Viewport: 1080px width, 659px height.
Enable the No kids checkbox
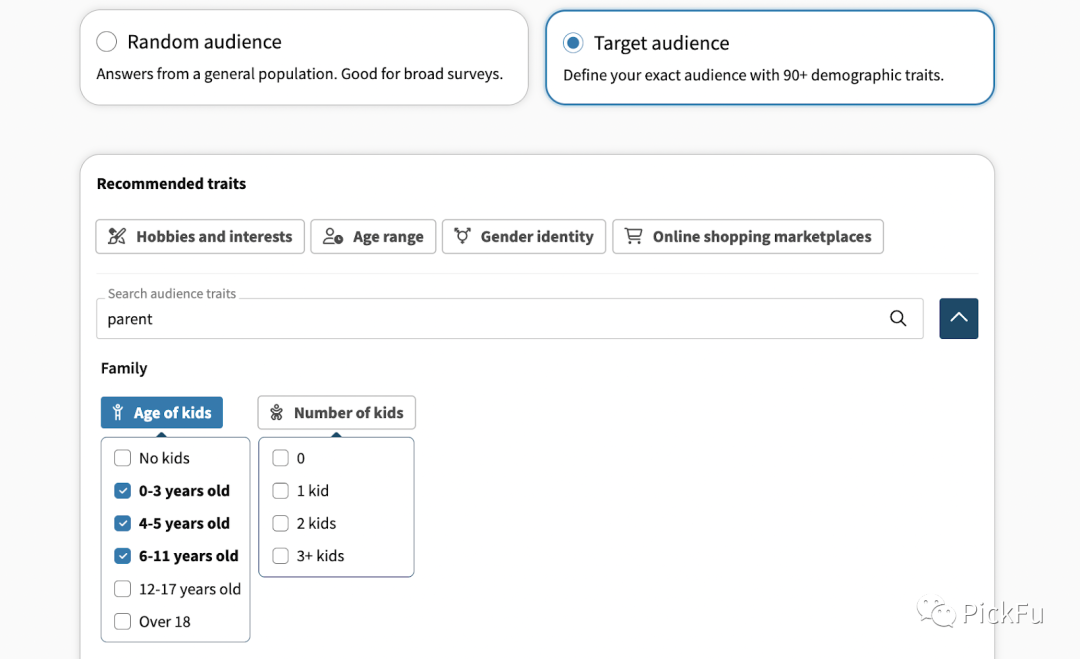coord(123,458)
